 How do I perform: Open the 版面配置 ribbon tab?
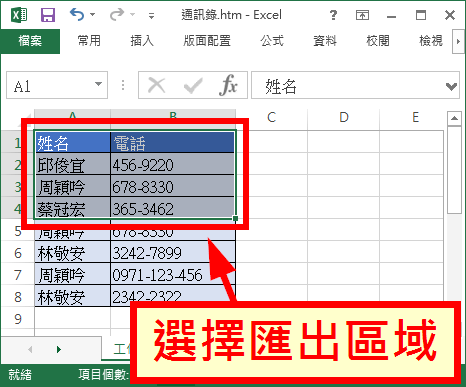pyautogui.click(x=207, y=41)
